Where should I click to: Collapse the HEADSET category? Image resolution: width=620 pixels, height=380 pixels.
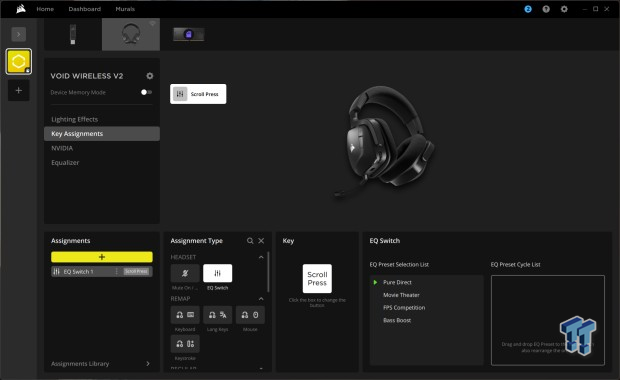[261, 257]
